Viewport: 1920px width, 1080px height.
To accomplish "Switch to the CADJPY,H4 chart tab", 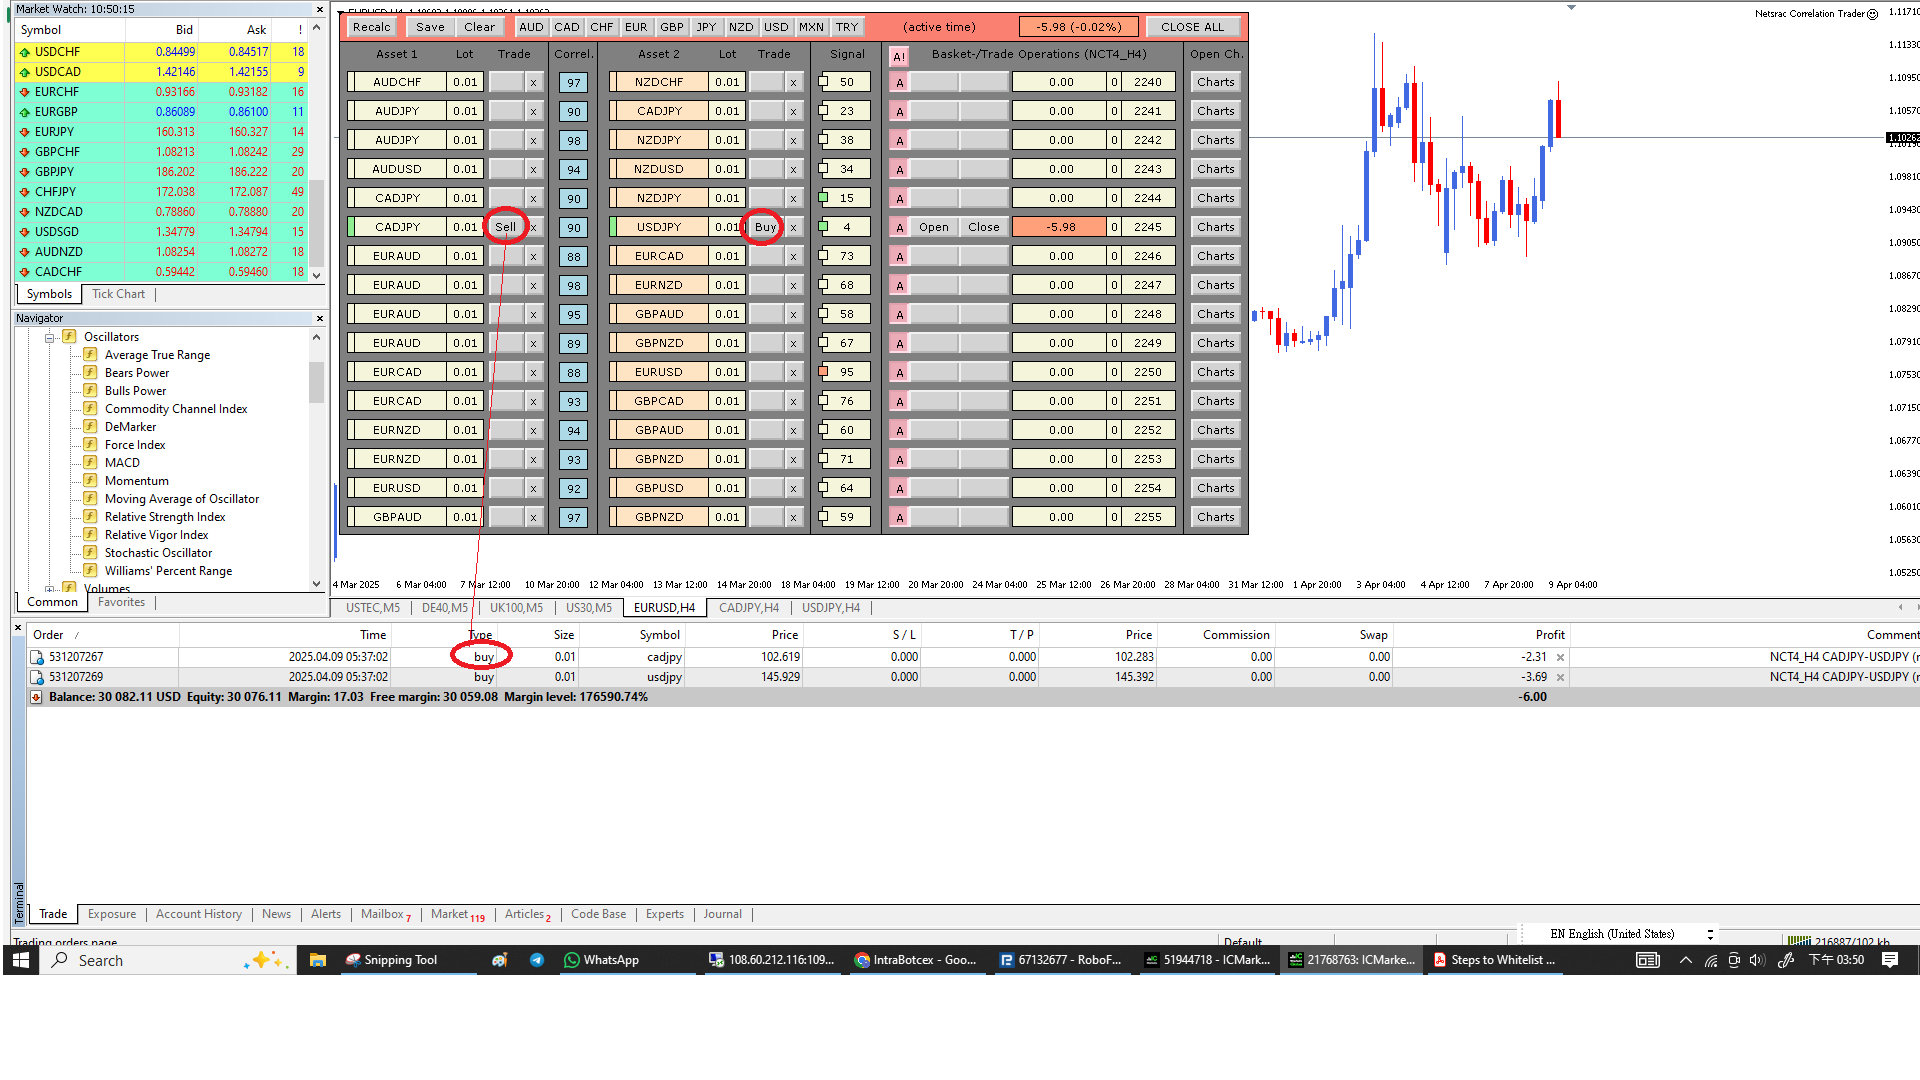I will 748,608.
